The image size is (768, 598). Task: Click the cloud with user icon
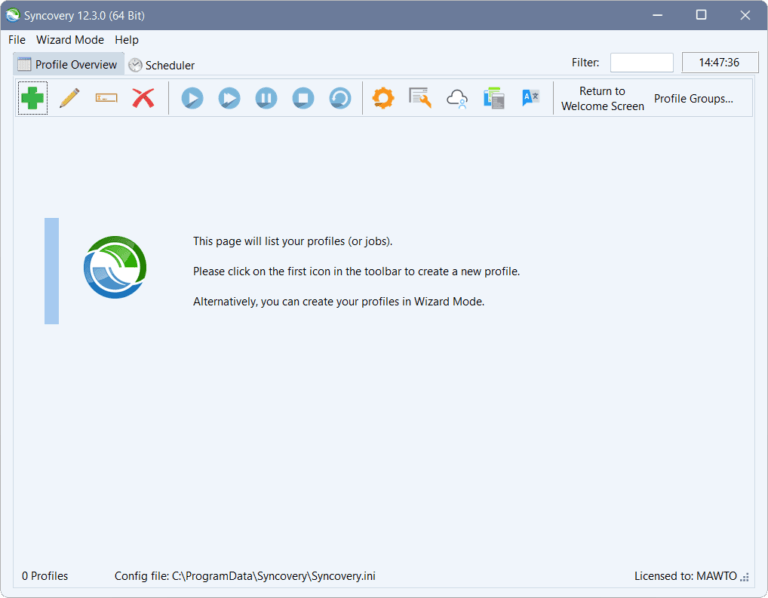click(x=457, y=98)
